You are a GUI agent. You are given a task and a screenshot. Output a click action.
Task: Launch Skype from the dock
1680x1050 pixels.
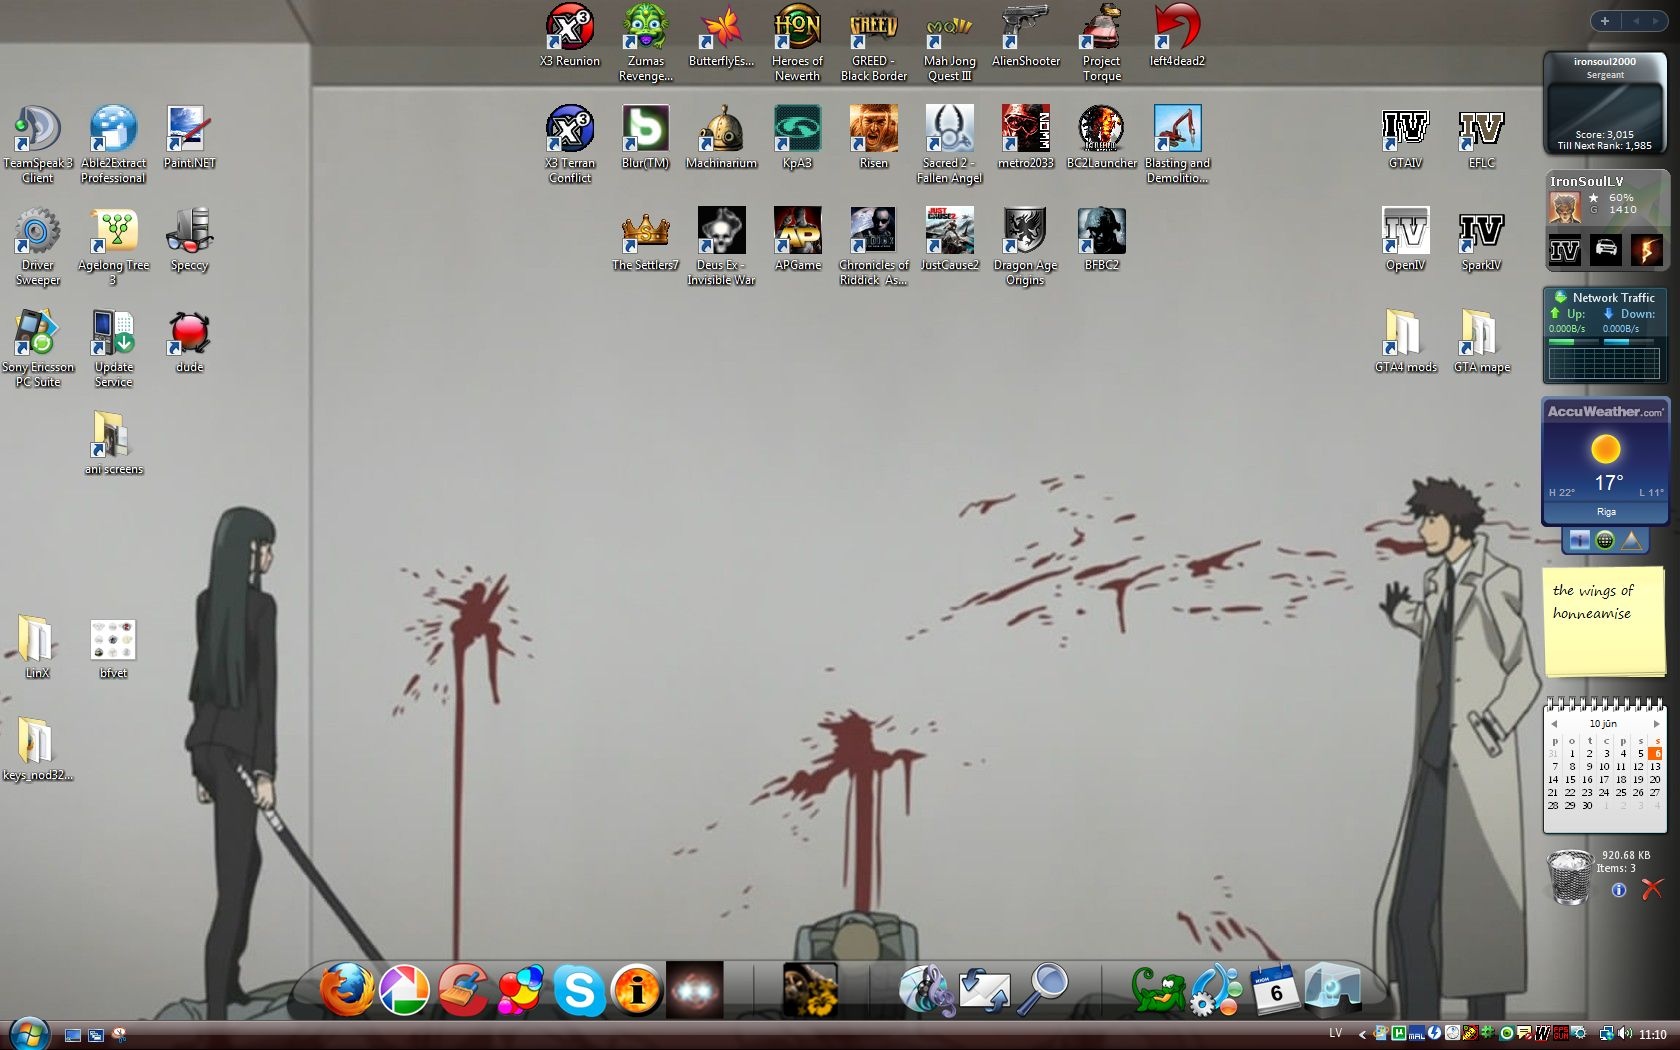tap(579, 990)
